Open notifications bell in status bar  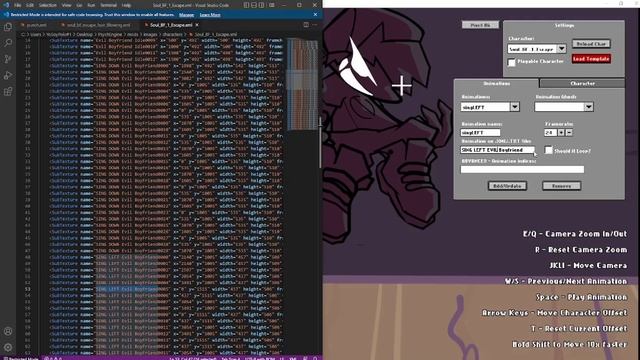tap(316, 358)
